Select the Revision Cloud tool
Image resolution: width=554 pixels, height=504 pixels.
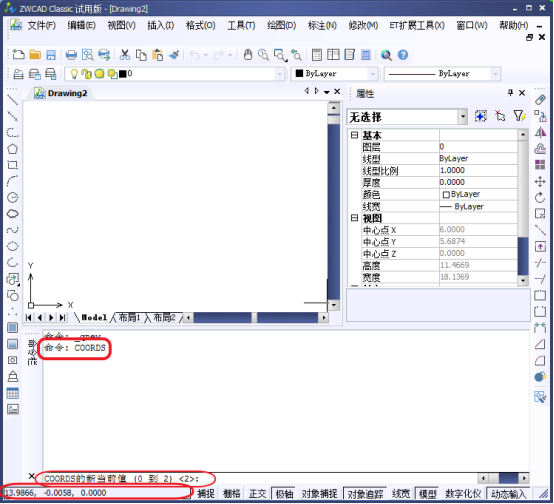[x=13, y=213]
